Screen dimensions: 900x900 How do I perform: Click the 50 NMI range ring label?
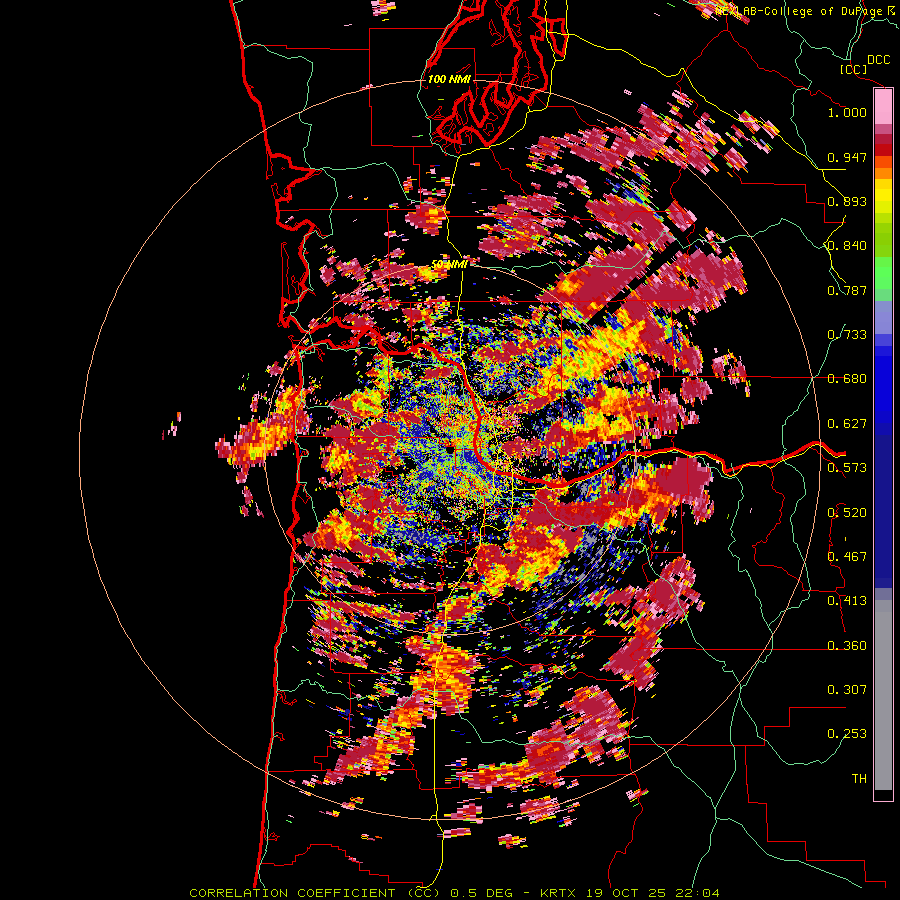[448, 264]
